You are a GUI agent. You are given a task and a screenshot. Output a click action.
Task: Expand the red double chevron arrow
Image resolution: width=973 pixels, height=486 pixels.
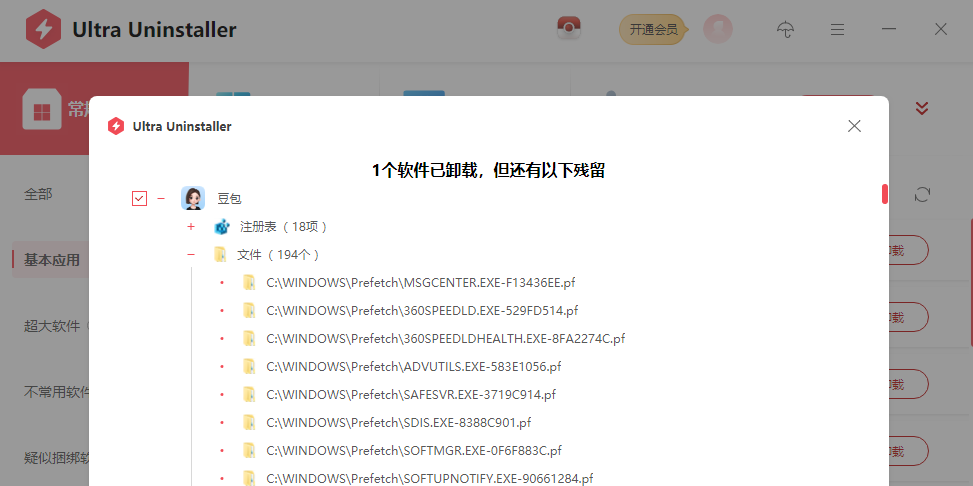(922, 109)
